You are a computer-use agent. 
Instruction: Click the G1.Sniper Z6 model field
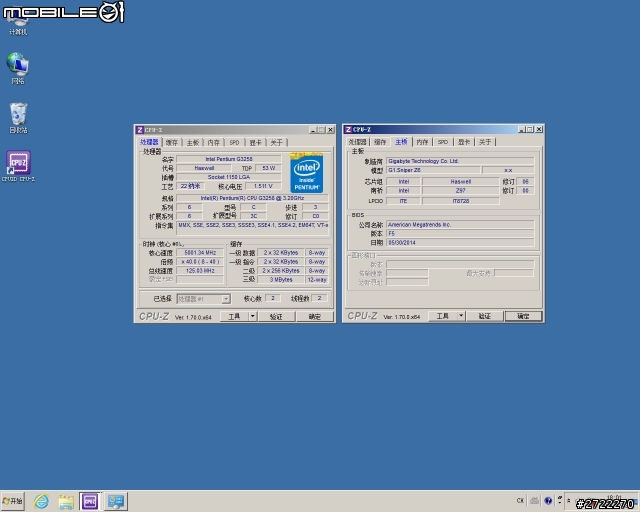coord(433,170)
